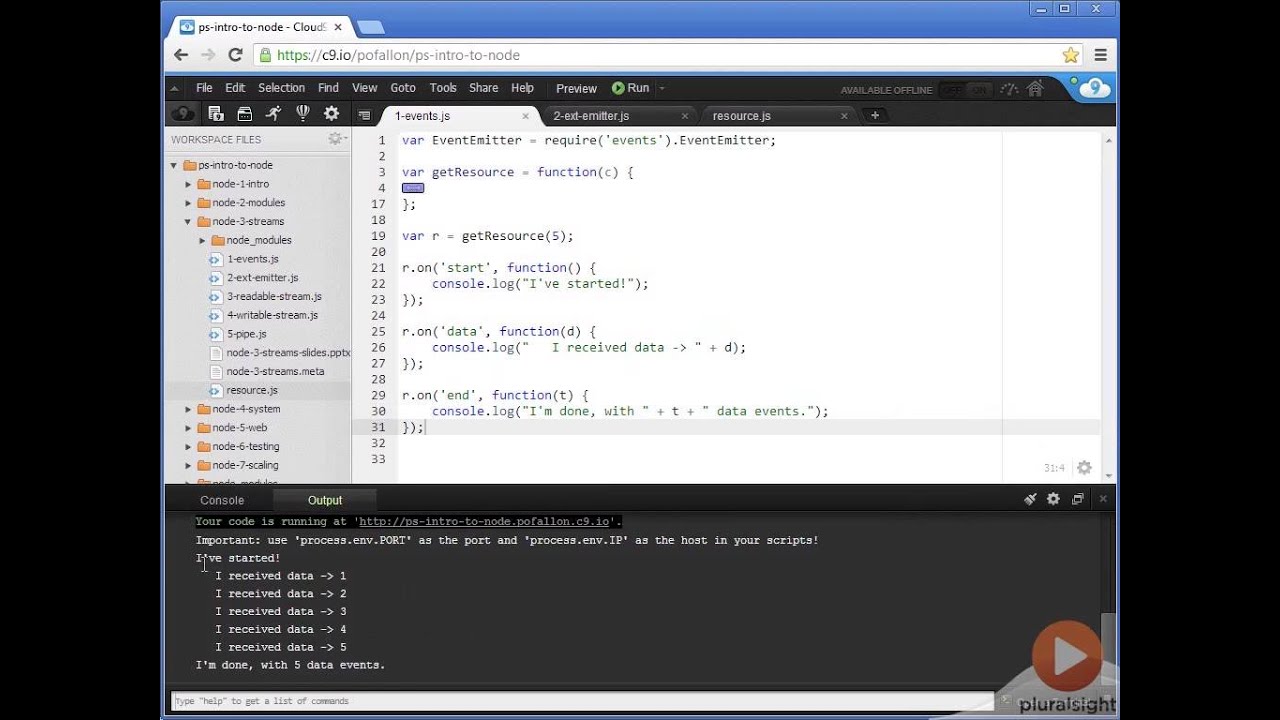Expand the node-2-modules folder
This screenshot has width=1280, height=720.
[188, 203]
